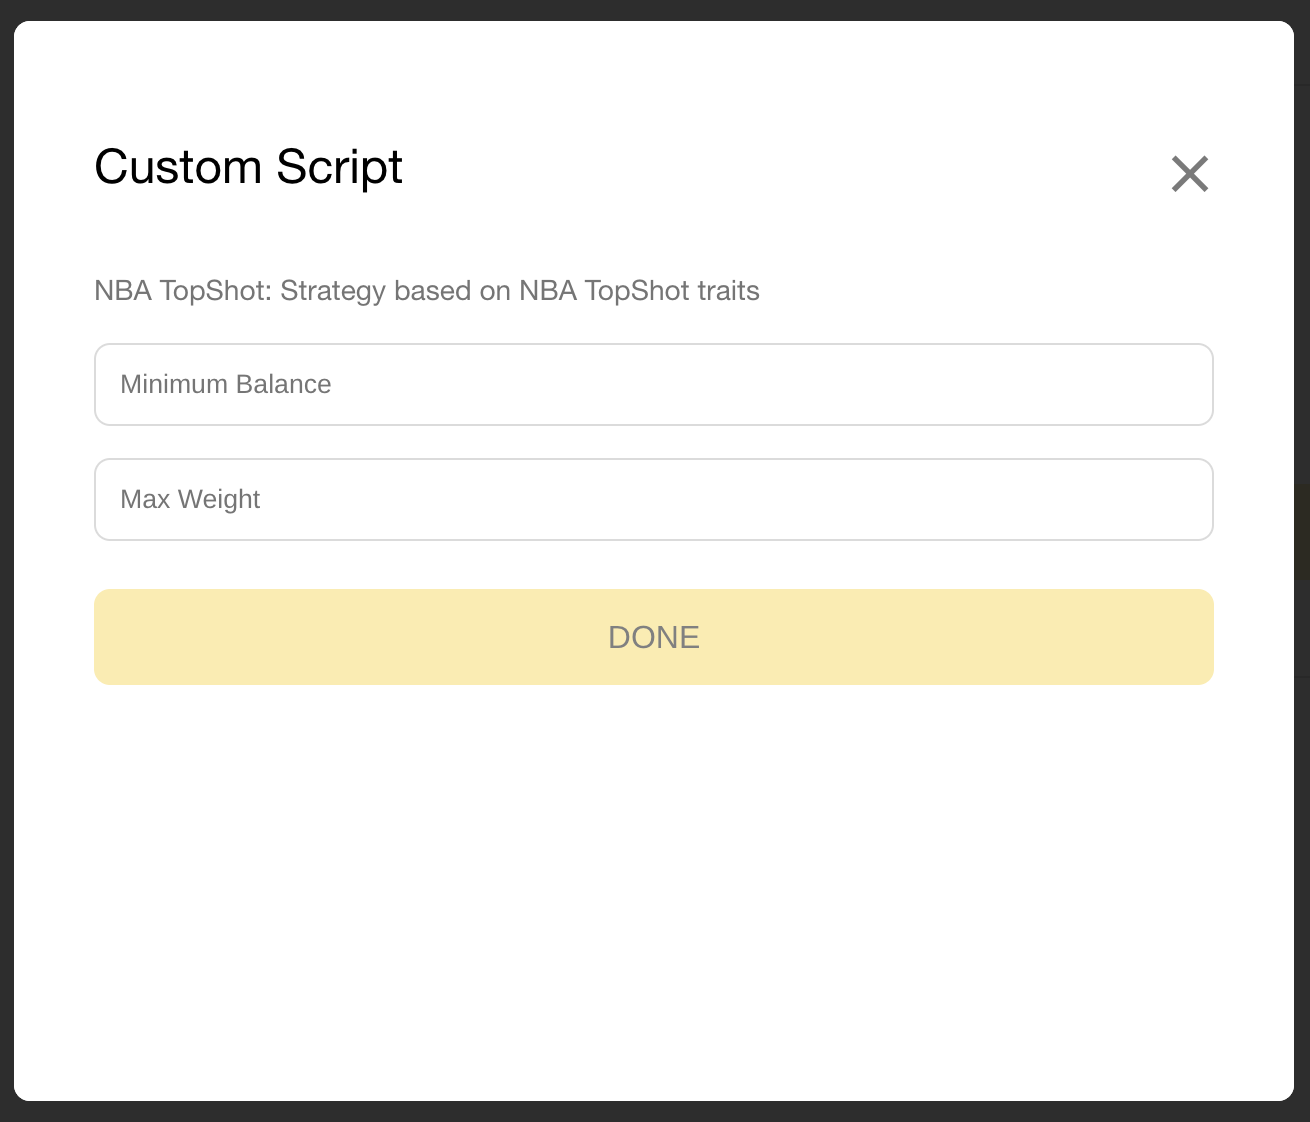
Task: Click the Minimum Balance input field
Action: click(x=654, y=385)
